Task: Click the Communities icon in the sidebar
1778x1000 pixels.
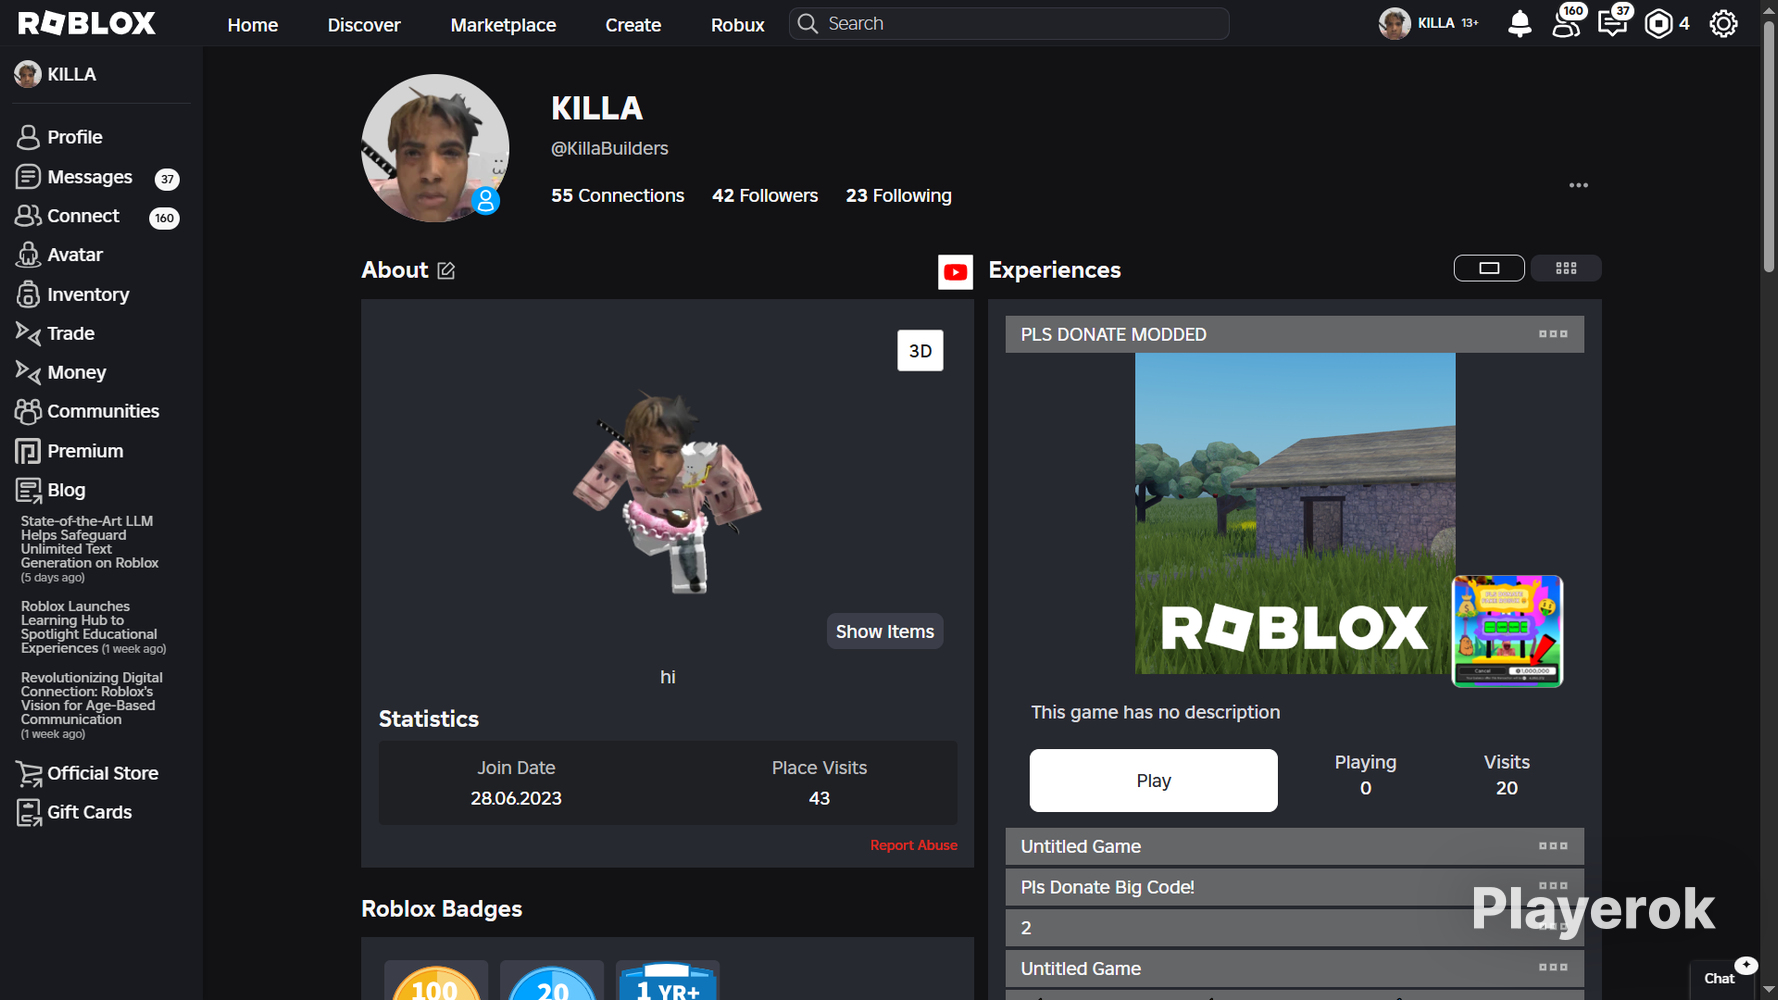Action: coord(28,411)
